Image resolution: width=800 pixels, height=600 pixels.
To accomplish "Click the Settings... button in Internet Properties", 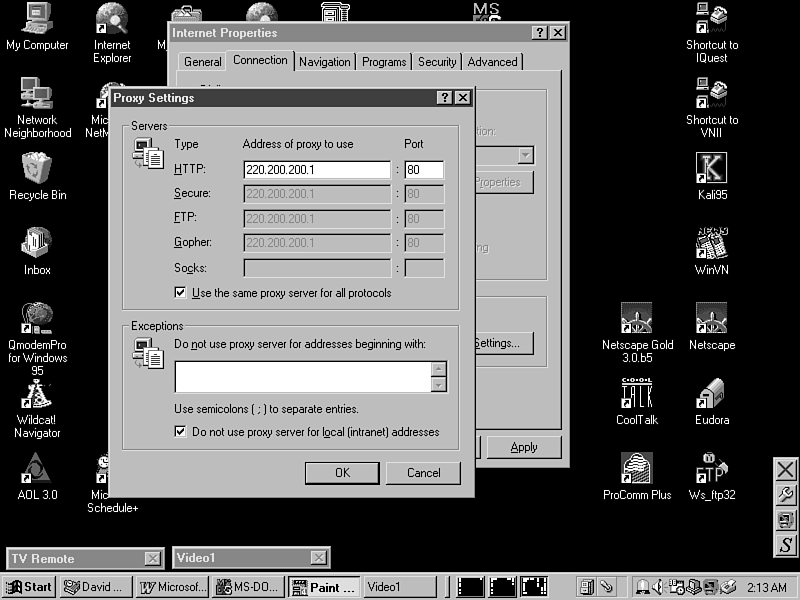I will pyautogui.click(x=504, y=343).
